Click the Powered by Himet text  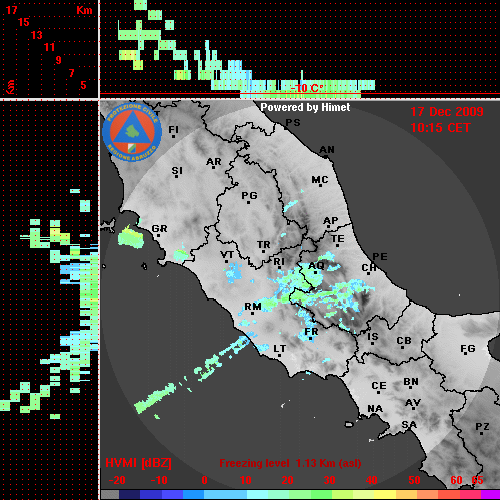(305, 107)
